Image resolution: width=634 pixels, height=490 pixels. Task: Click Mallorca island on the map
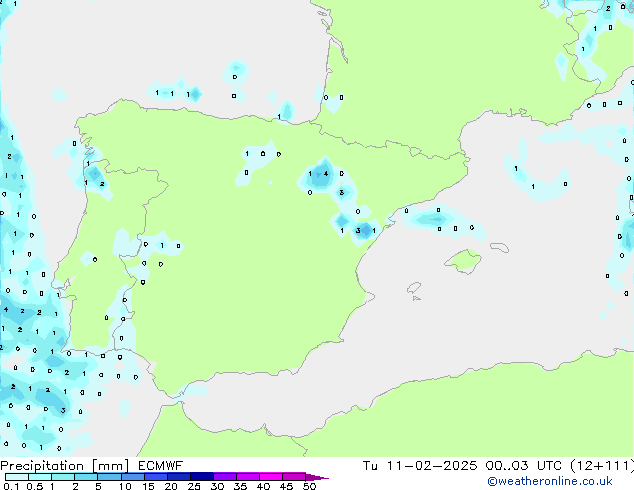coord(463,261)
